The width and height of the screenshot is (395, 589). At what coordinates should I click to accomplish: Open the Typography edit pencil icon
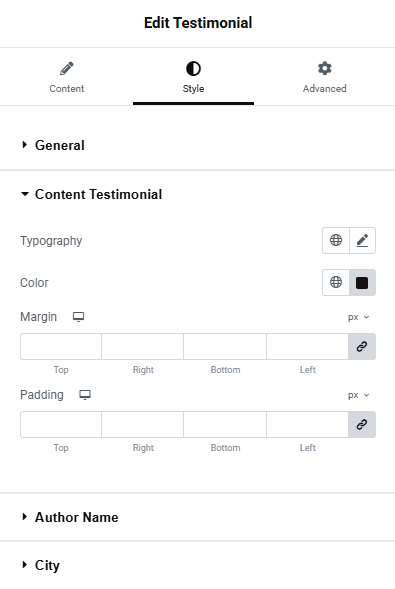(362, 240)
